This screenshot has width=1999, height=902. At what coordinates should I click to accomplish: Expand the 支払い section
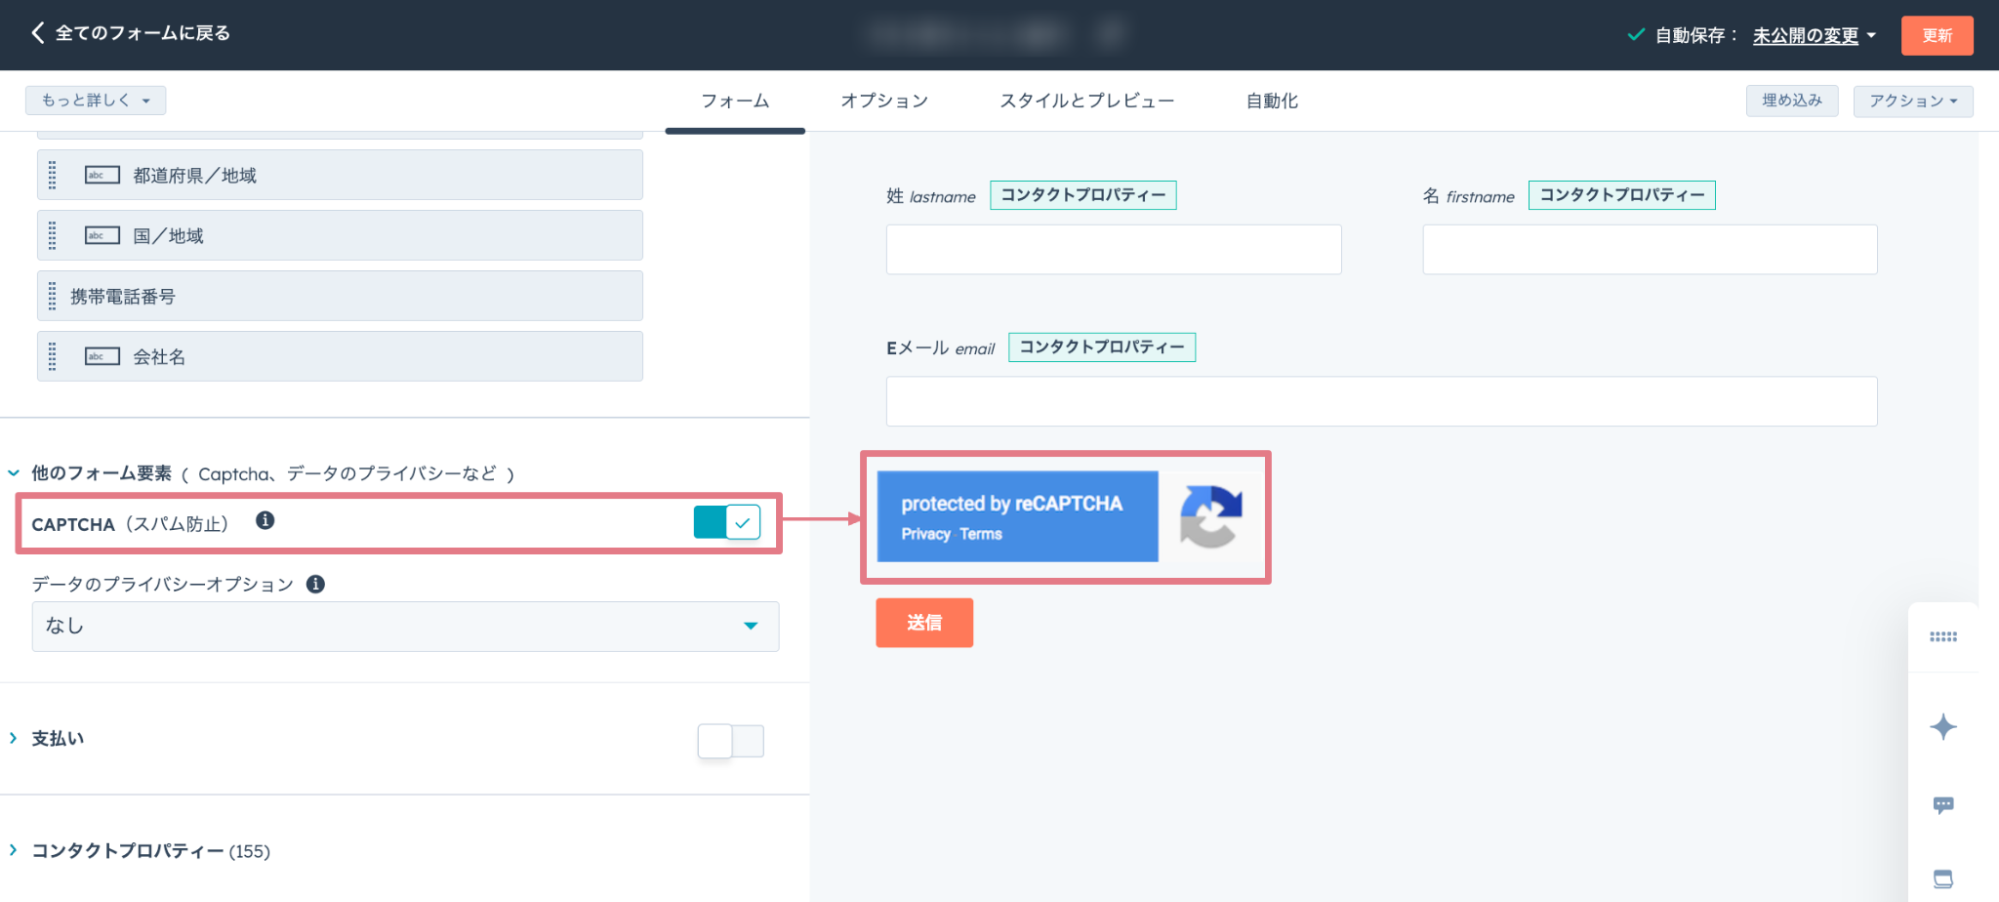tap(14, 738)
